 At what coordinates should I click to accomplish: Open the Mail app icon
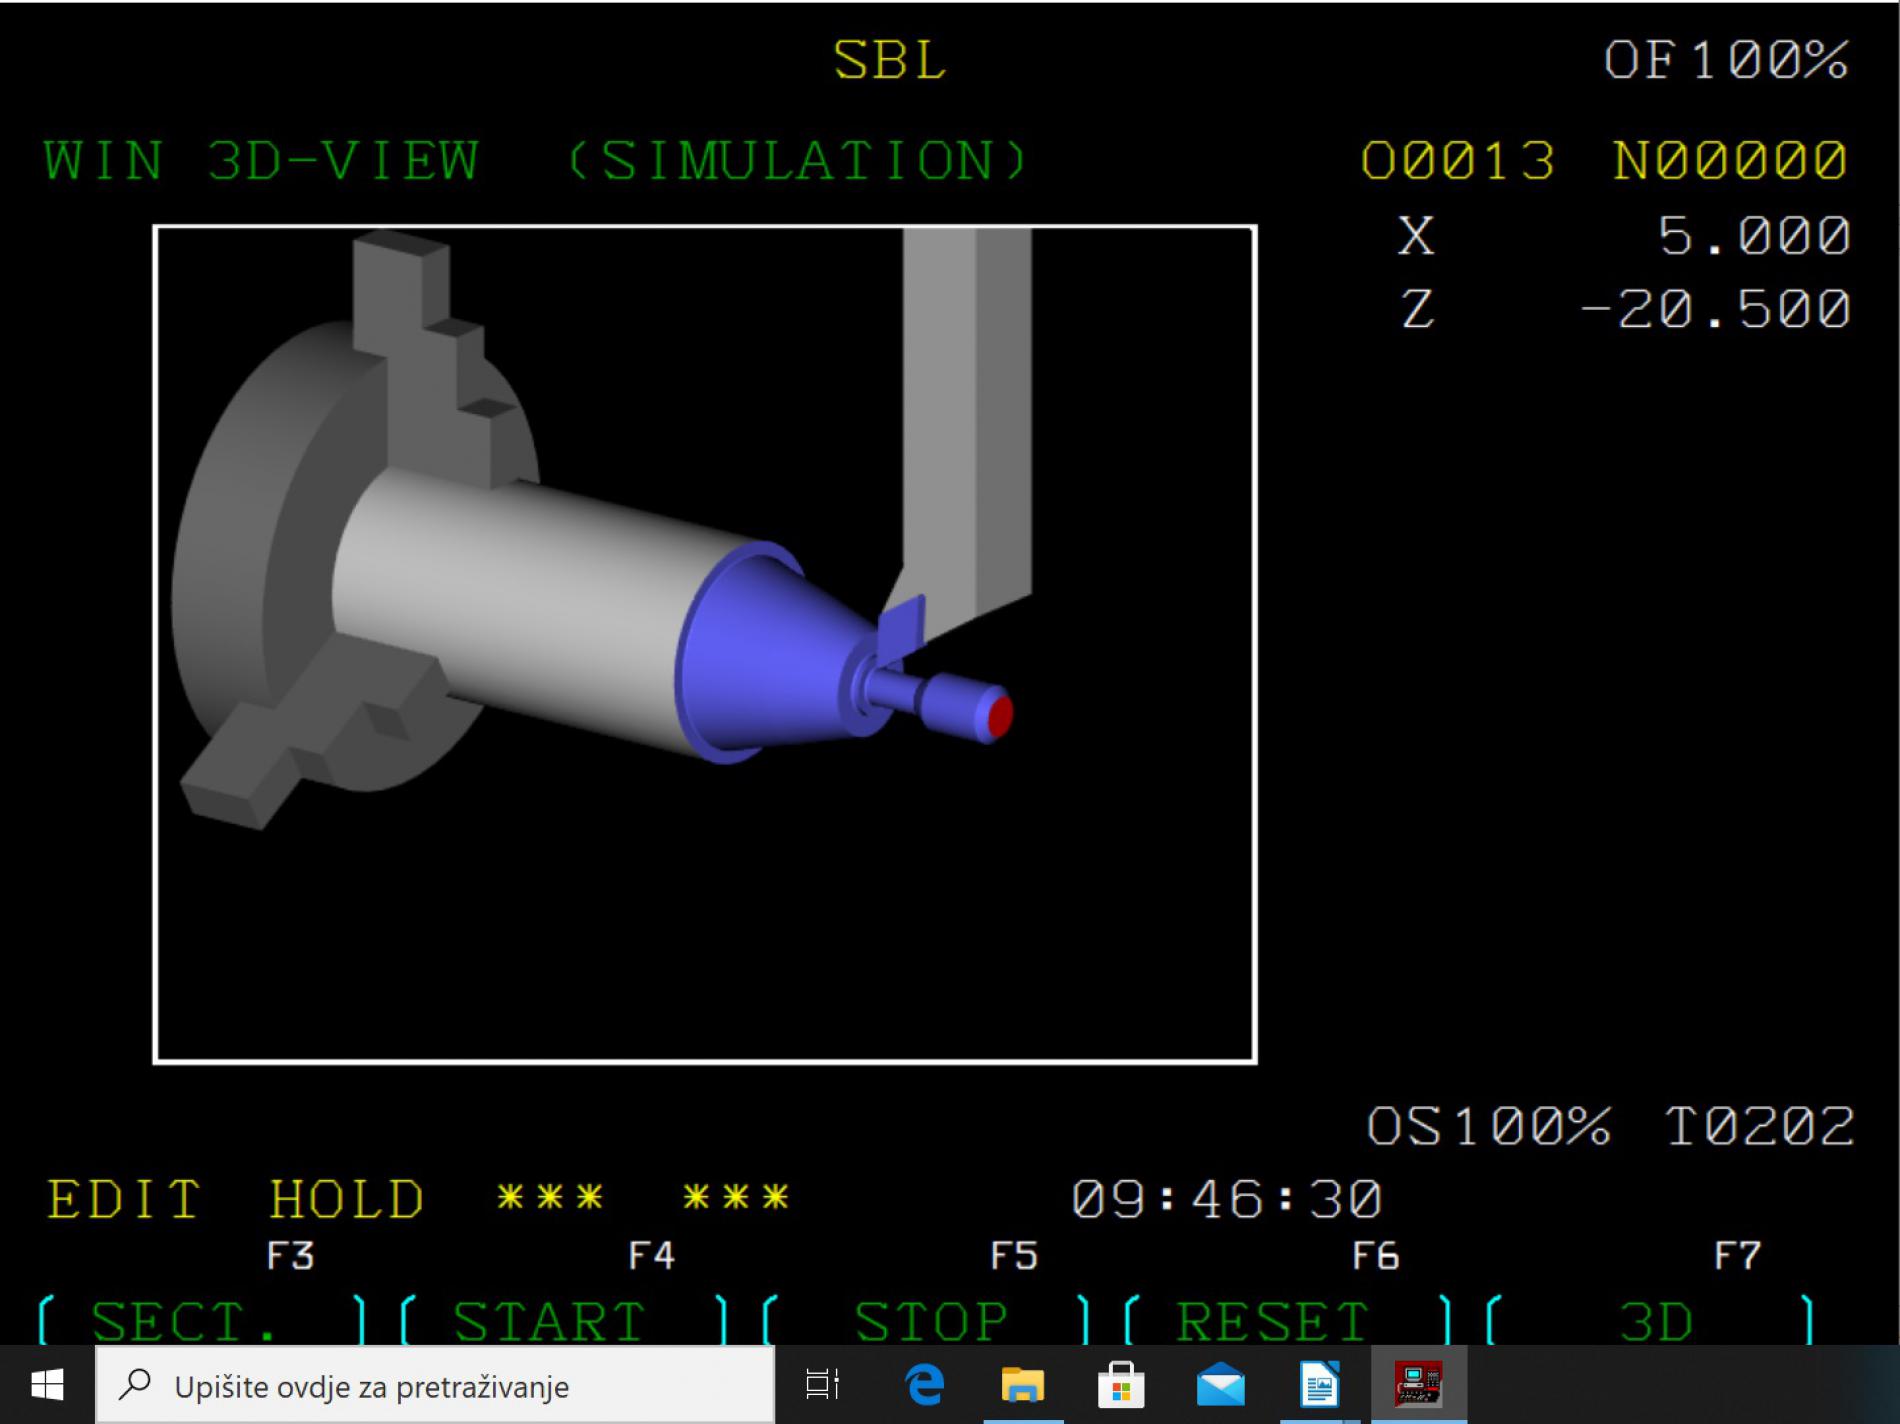point(1220,1386)
